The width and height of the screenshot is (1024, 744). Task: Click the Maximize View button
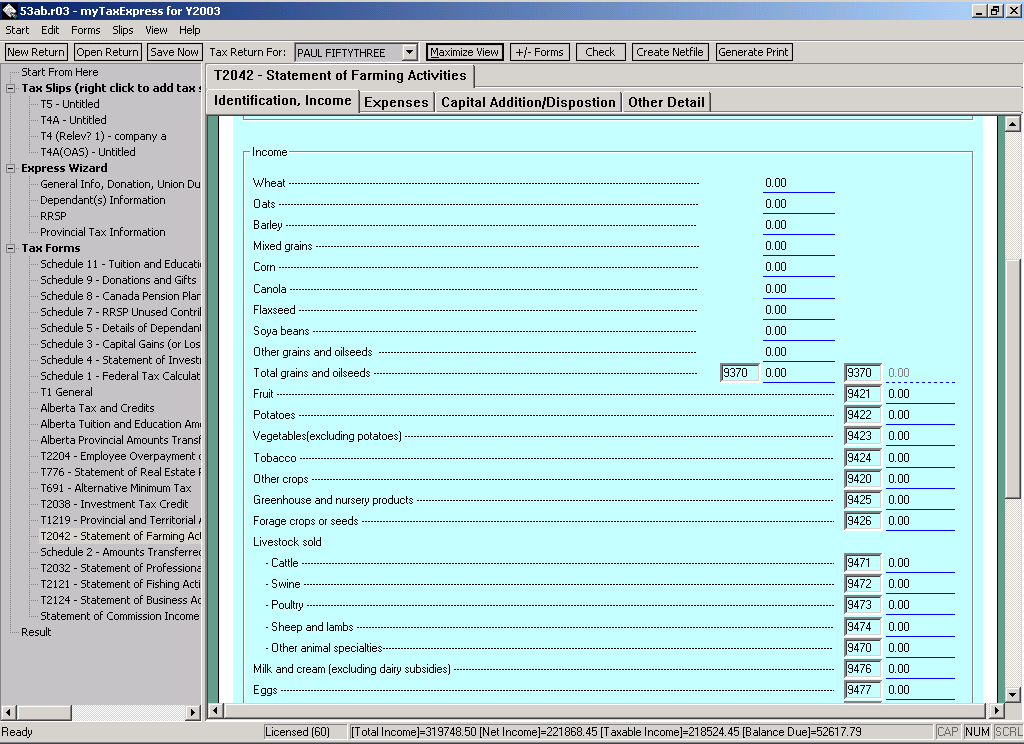(x=464, y=52)
